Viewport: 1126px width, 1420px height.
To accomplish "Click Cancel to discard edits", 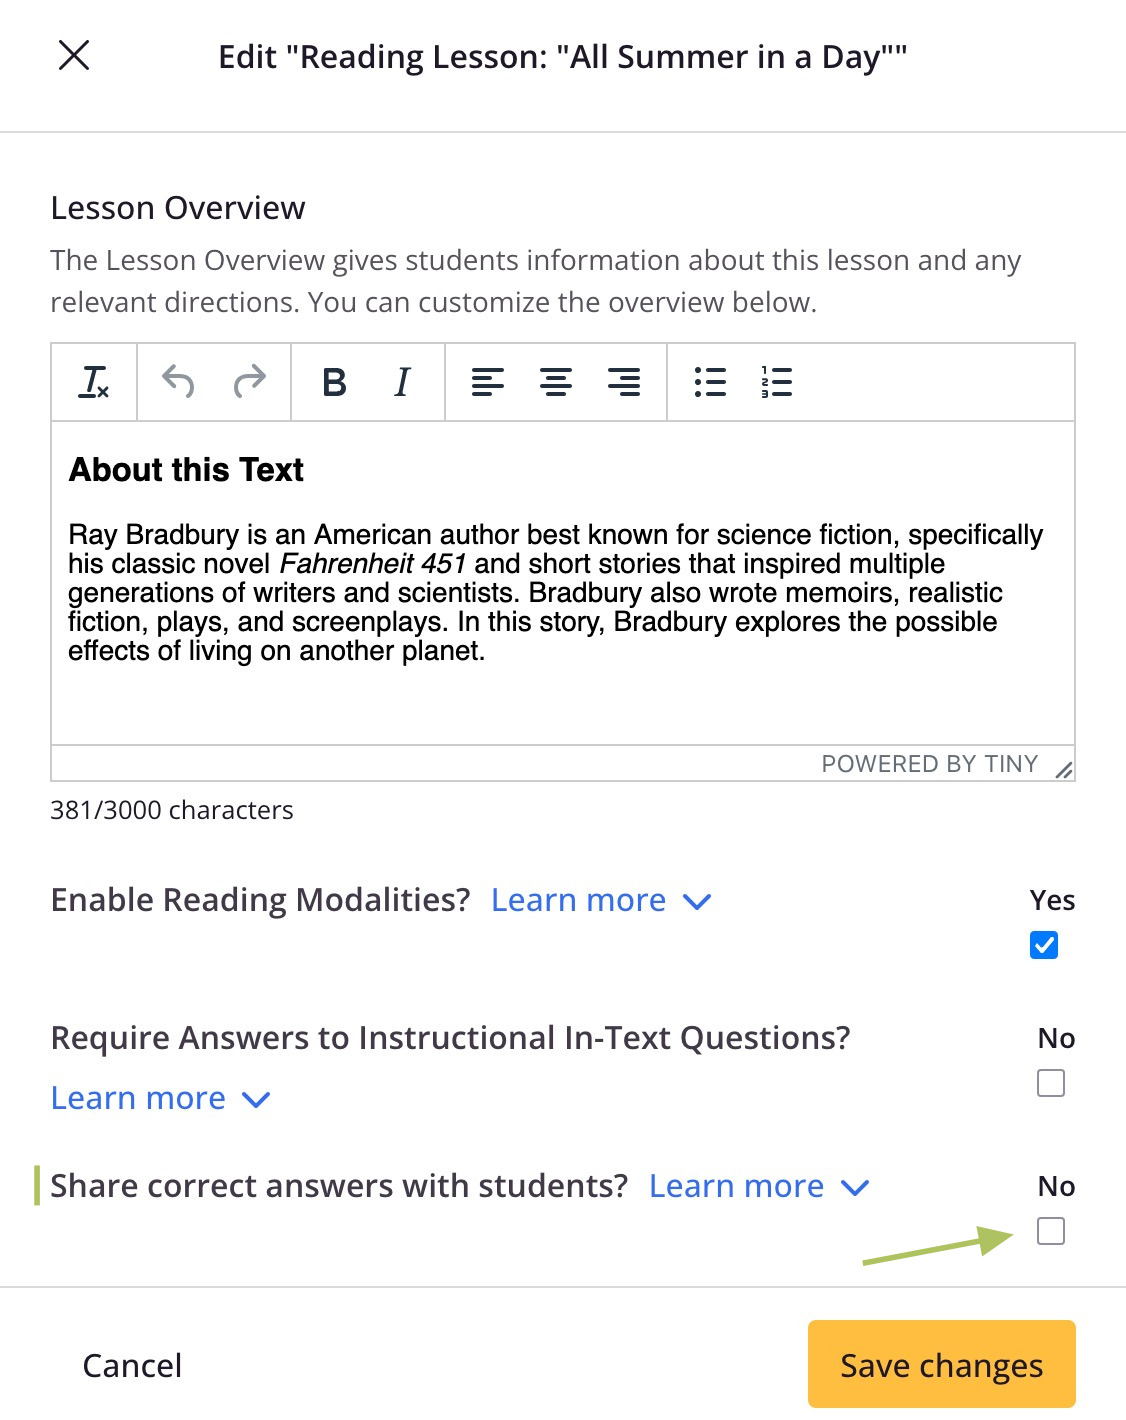I will coord(132,1365).
